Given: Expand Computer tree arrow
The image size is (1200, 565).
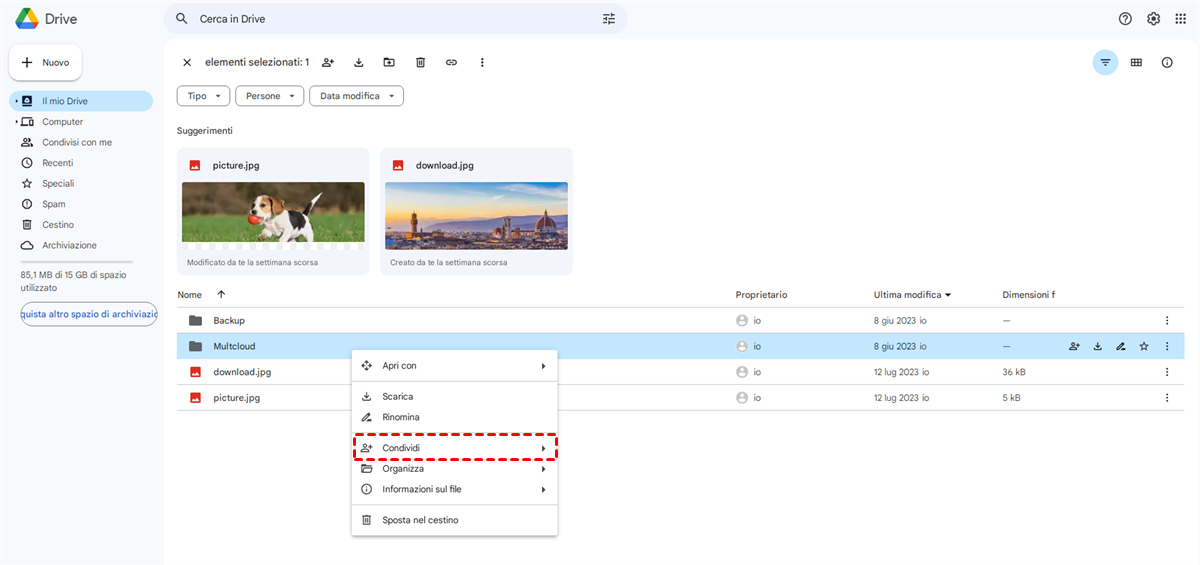Looking at the screenshot, I should [16, 122].
